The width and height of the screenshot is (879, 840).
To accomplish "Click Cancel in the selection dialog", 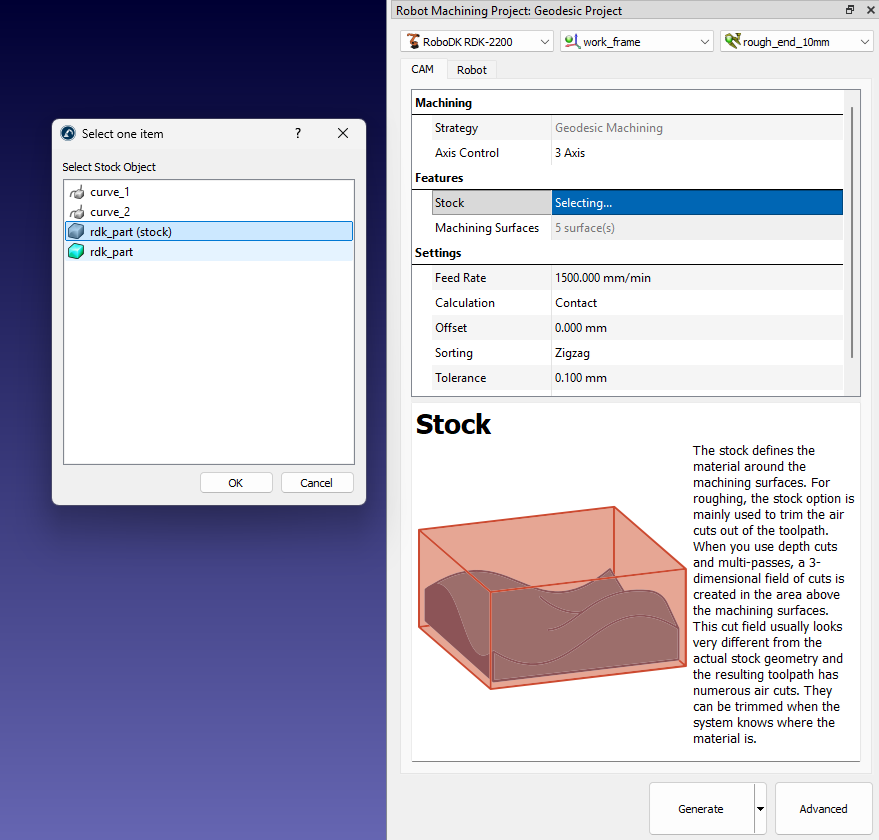I will (317, 483).
